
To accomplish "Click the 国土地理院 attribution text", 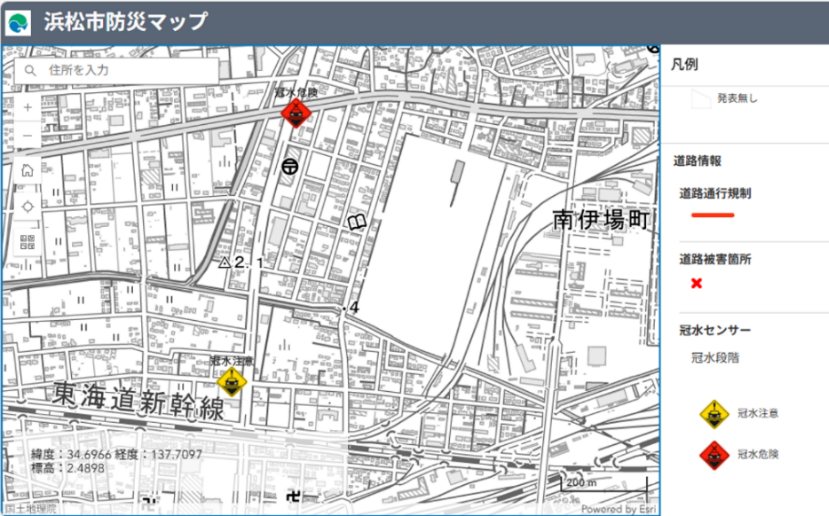I will pos(31,509).
